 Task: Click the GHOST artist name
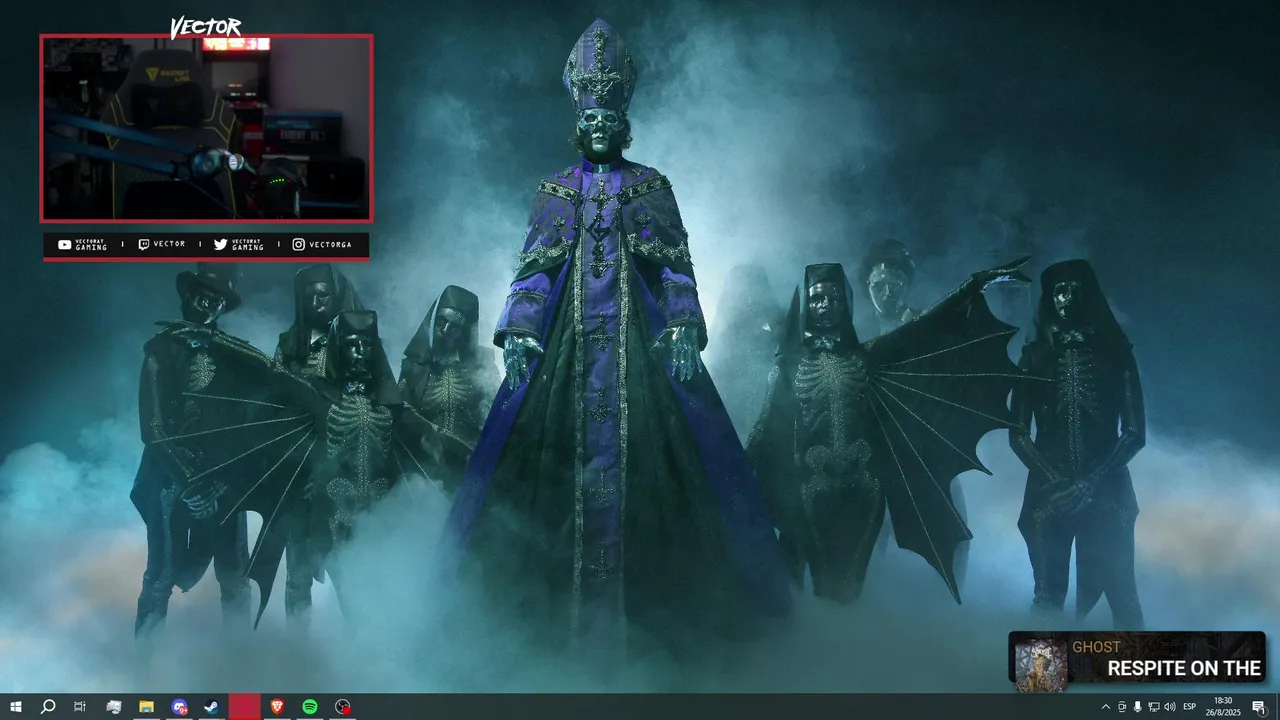1096,647
